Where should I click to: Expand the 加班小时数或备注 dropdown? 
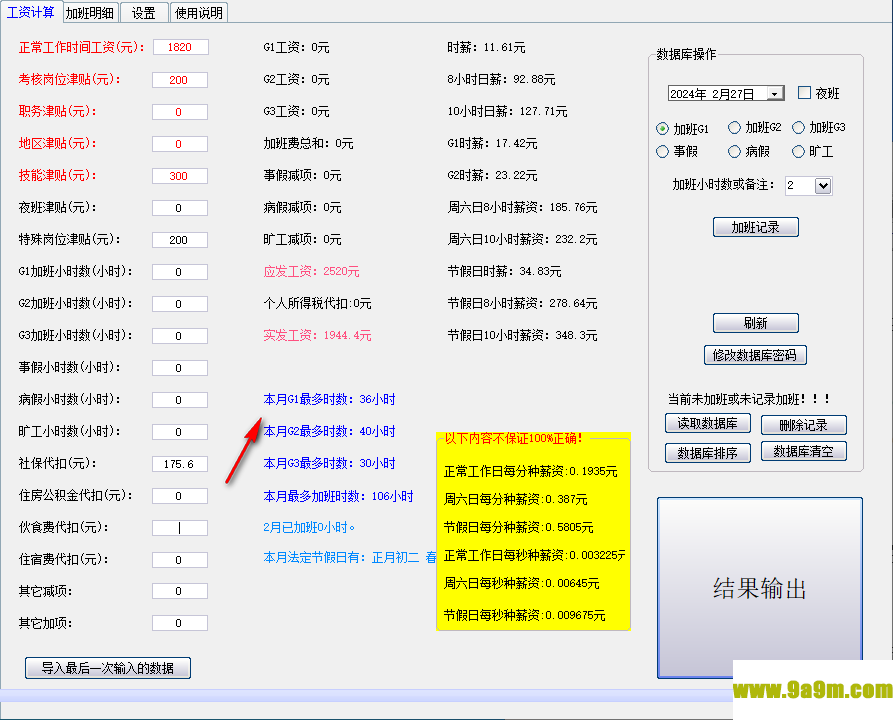tap(822, 186)
